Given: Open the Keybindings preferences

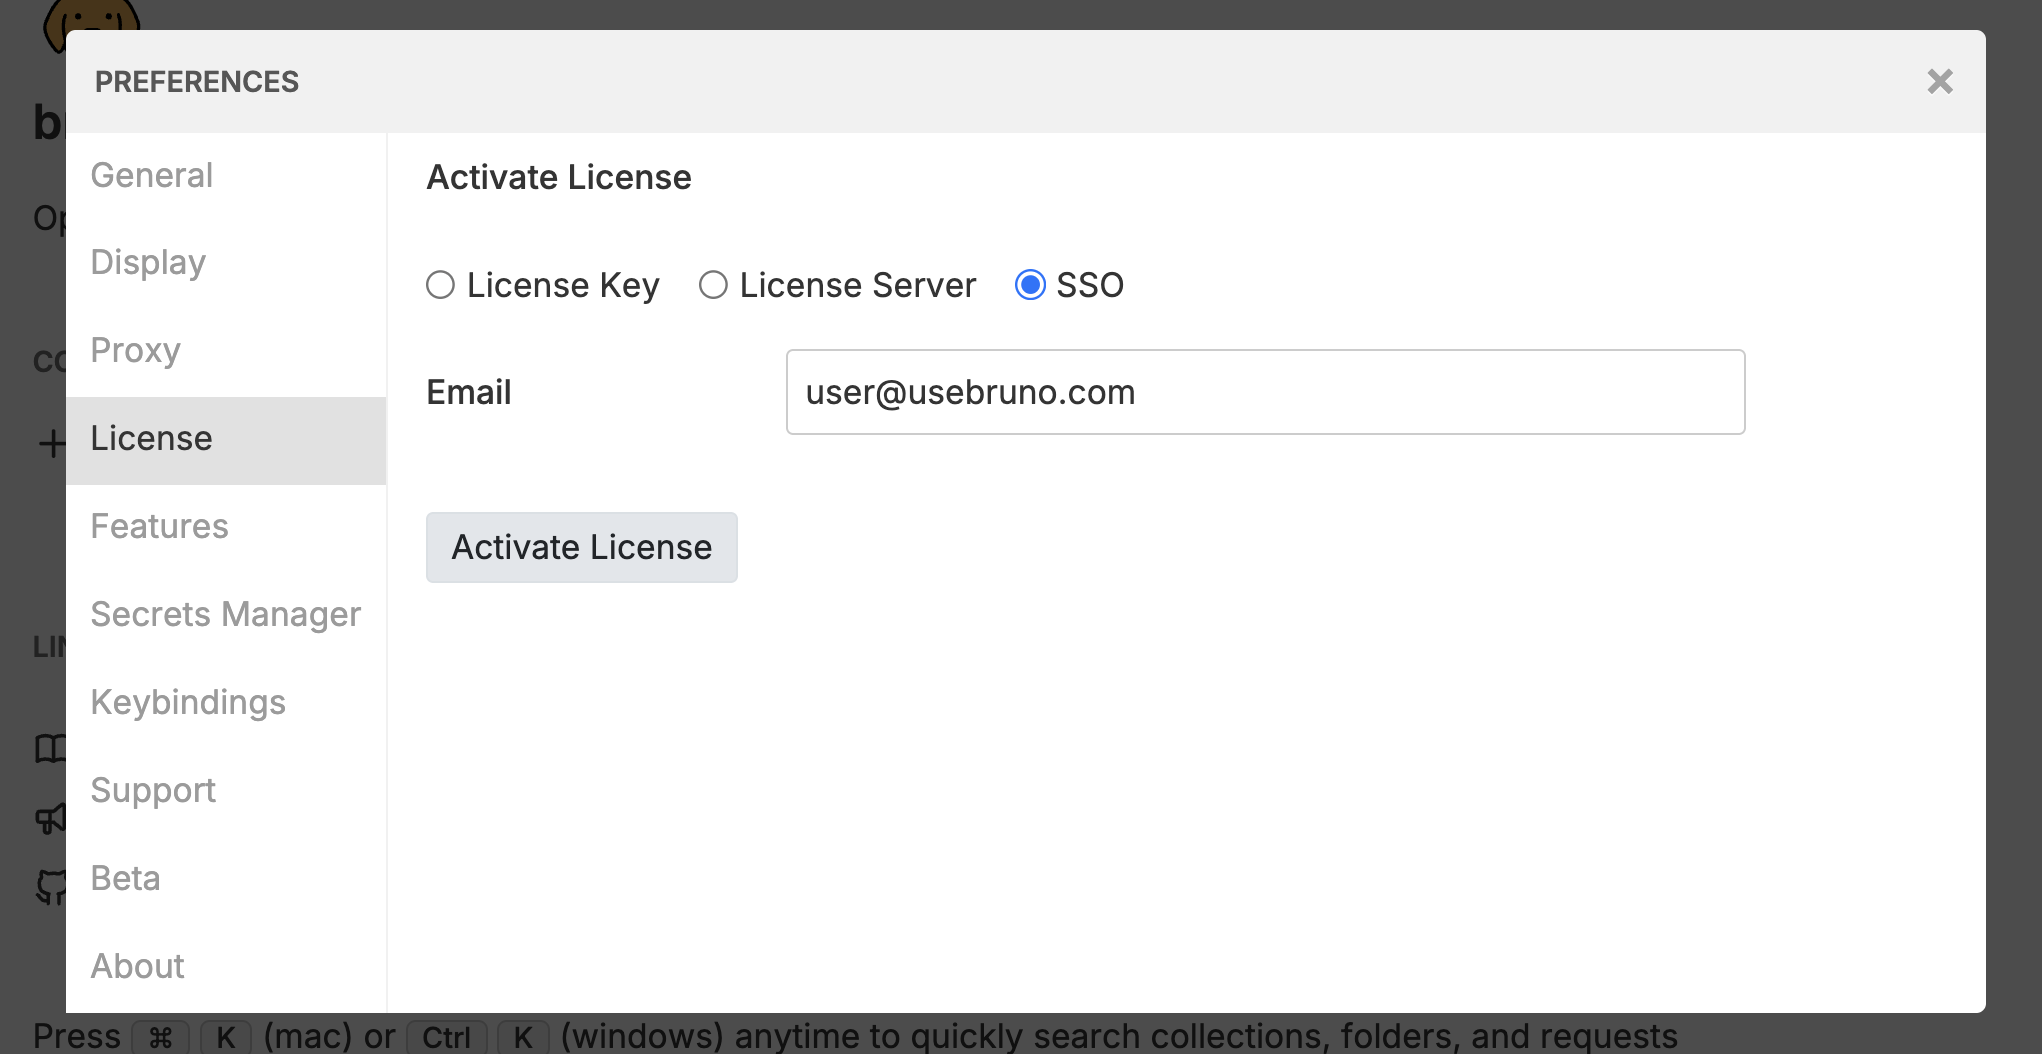Looking at the screenshot, I should pos(188,702).
